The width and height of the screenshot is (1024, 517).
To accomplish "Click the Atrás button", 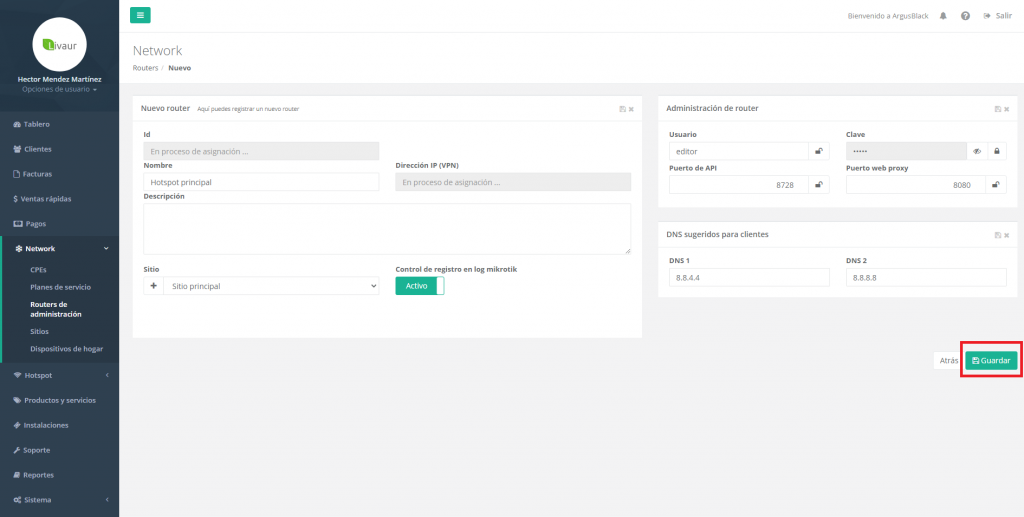I will click(948, 360).
